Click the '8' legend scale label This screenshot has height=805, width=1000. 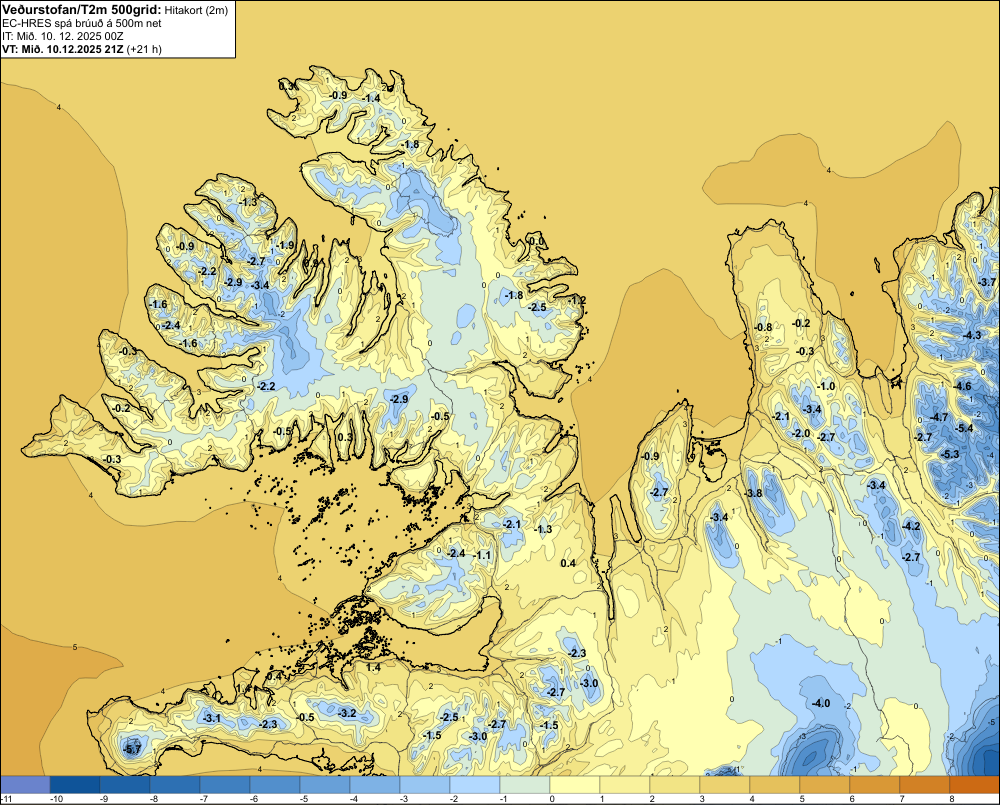coord(951,799)
